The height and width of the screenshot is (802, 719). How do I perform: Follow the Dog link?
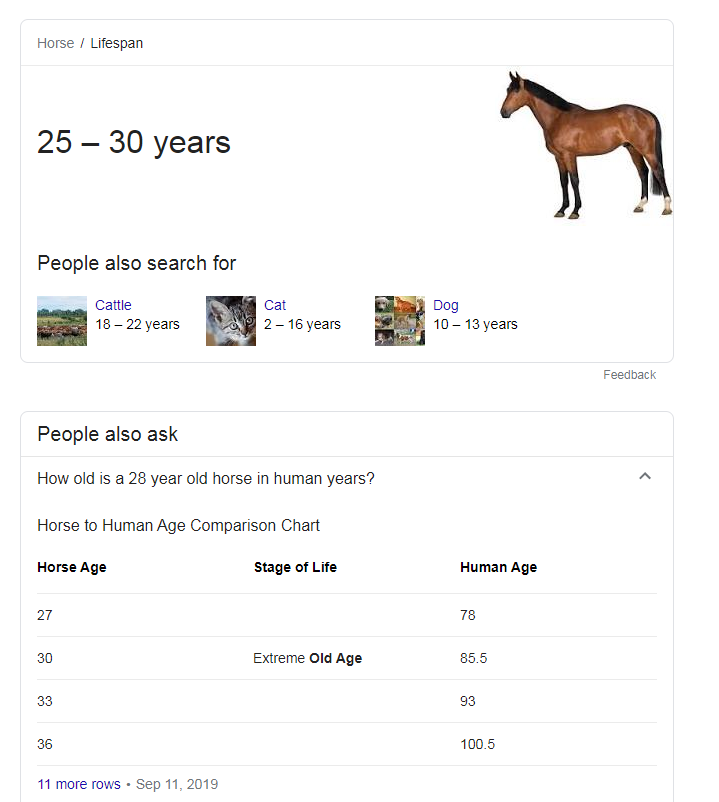445,305
